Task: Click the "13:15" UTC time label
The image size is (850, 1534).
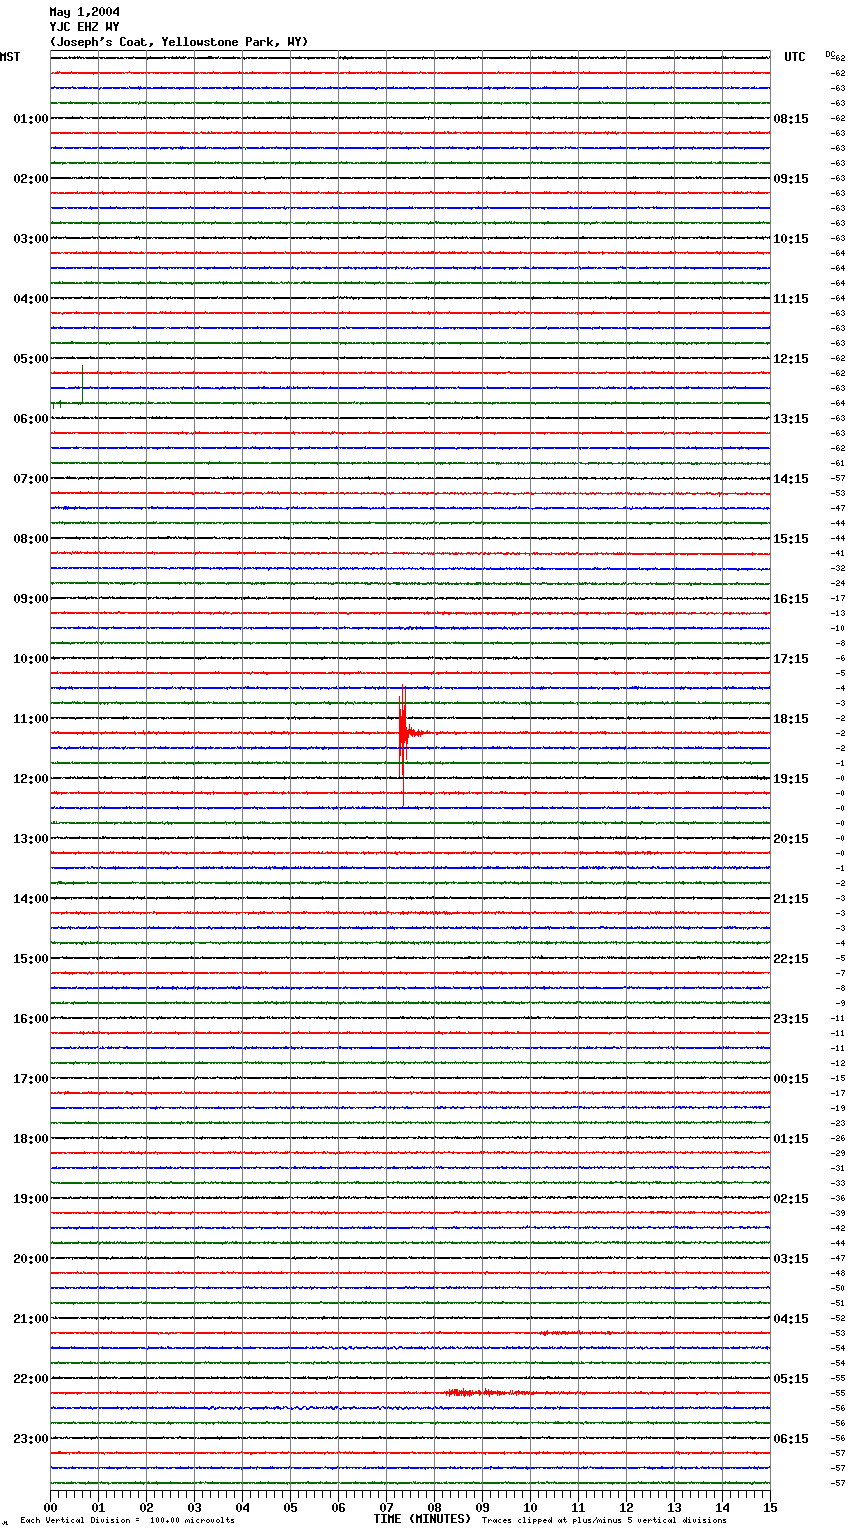Action: tap(791, 419)
